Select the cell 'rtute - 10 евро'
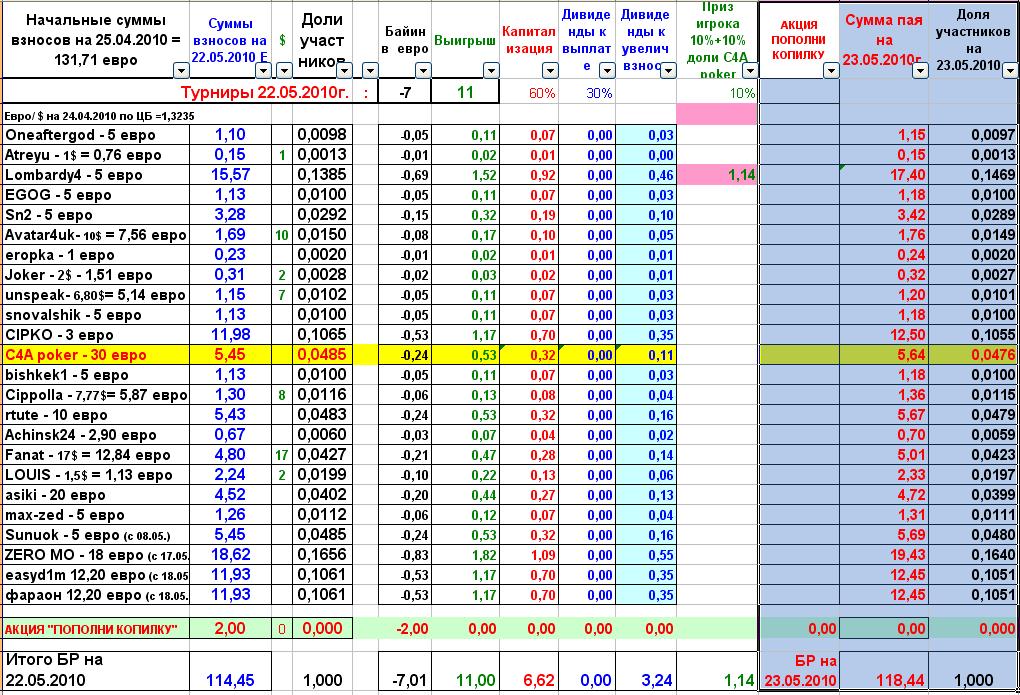 pyautogui.click(x=96, y=415)
